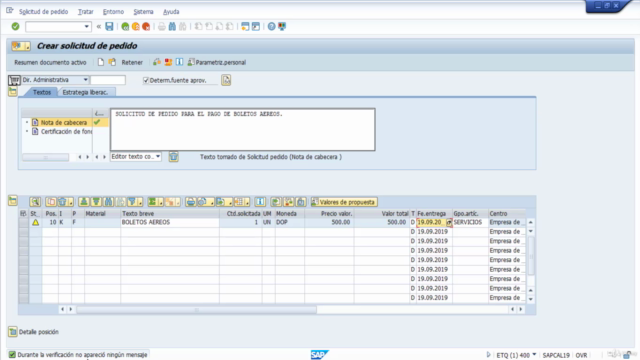Click the print icon in the item toolbar

click(x=191, y=202)
